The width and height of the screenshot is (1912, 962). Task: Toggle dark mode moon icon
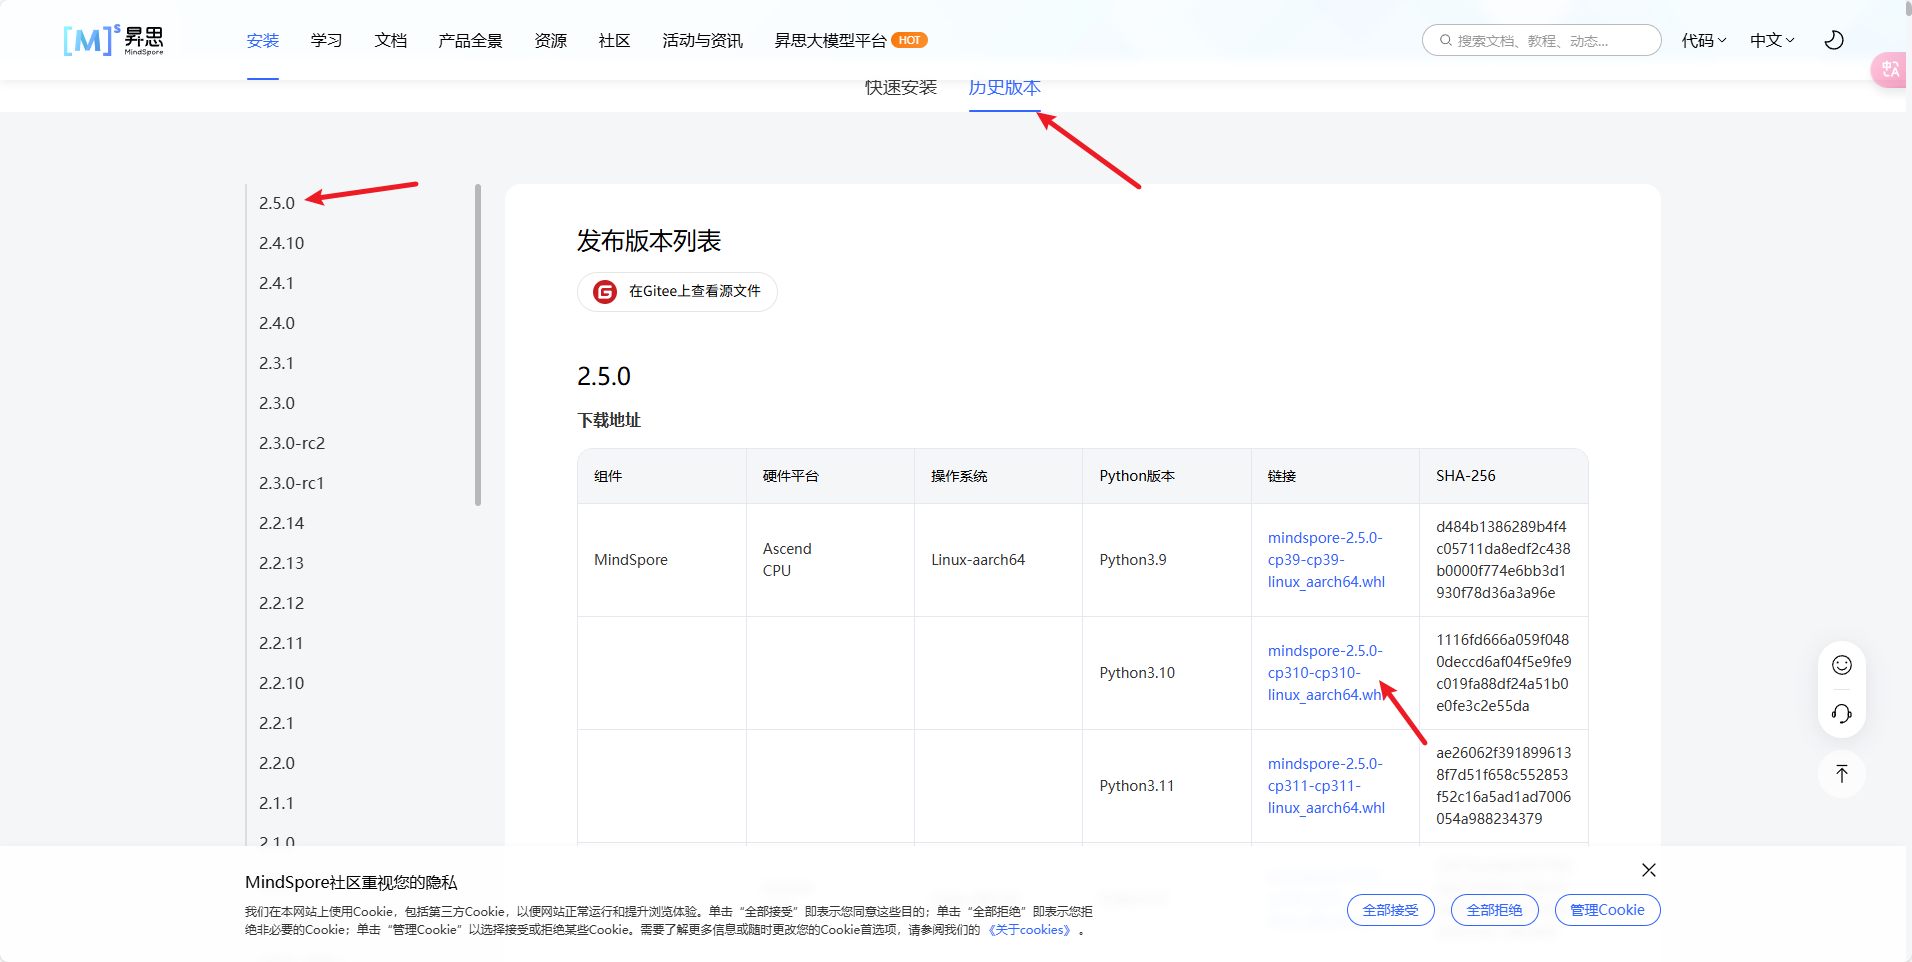click(1834, 40)
